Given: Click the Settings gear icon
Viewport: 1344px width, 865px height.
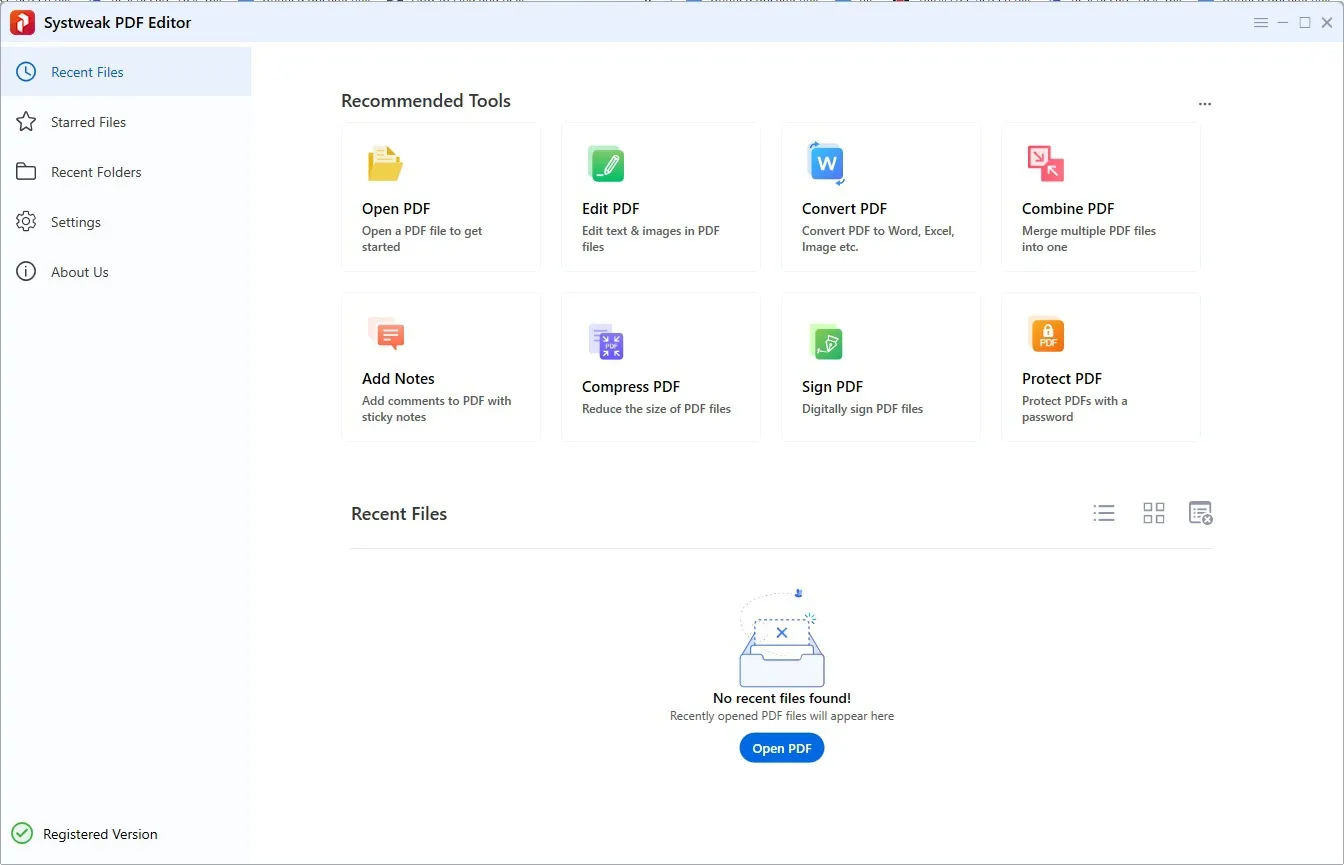Looking at the screenshot, I should point(26,222).
